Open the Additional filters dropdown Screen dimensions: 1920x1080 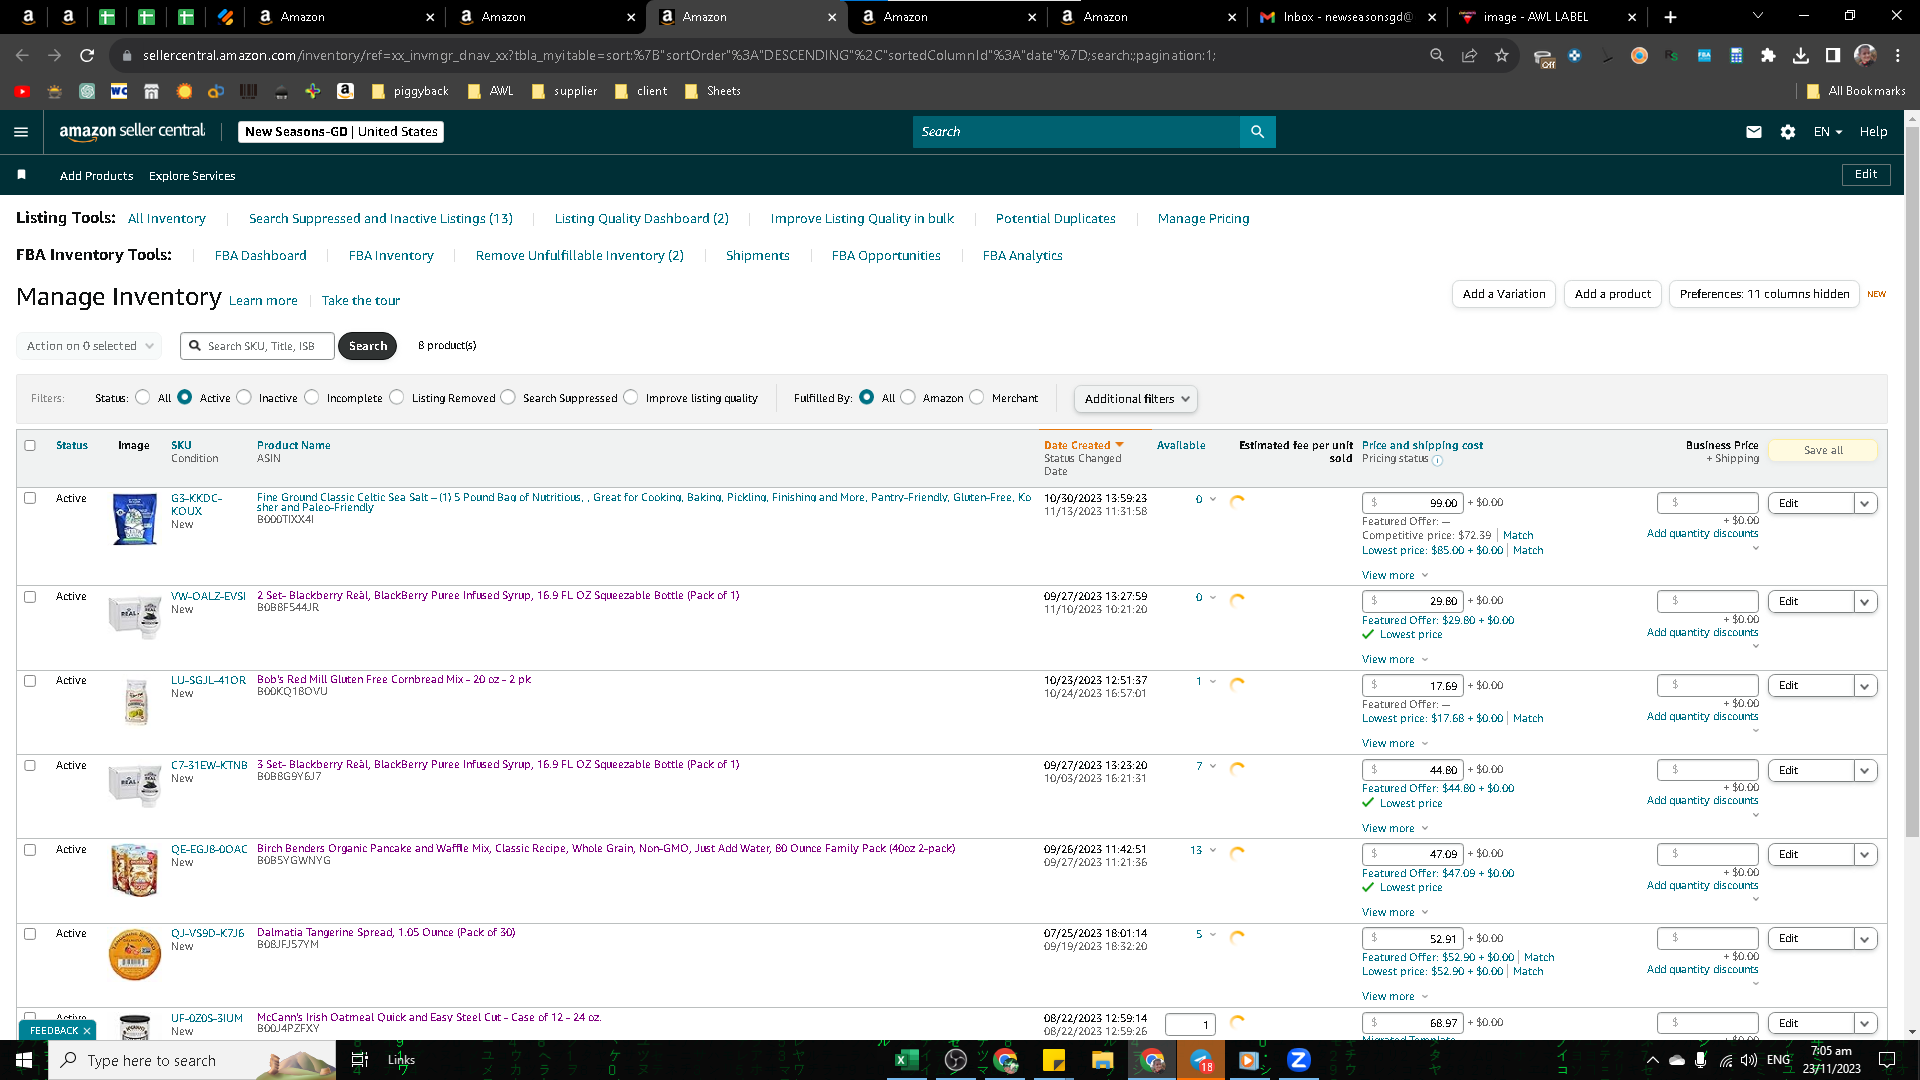tap(1136, 399)
